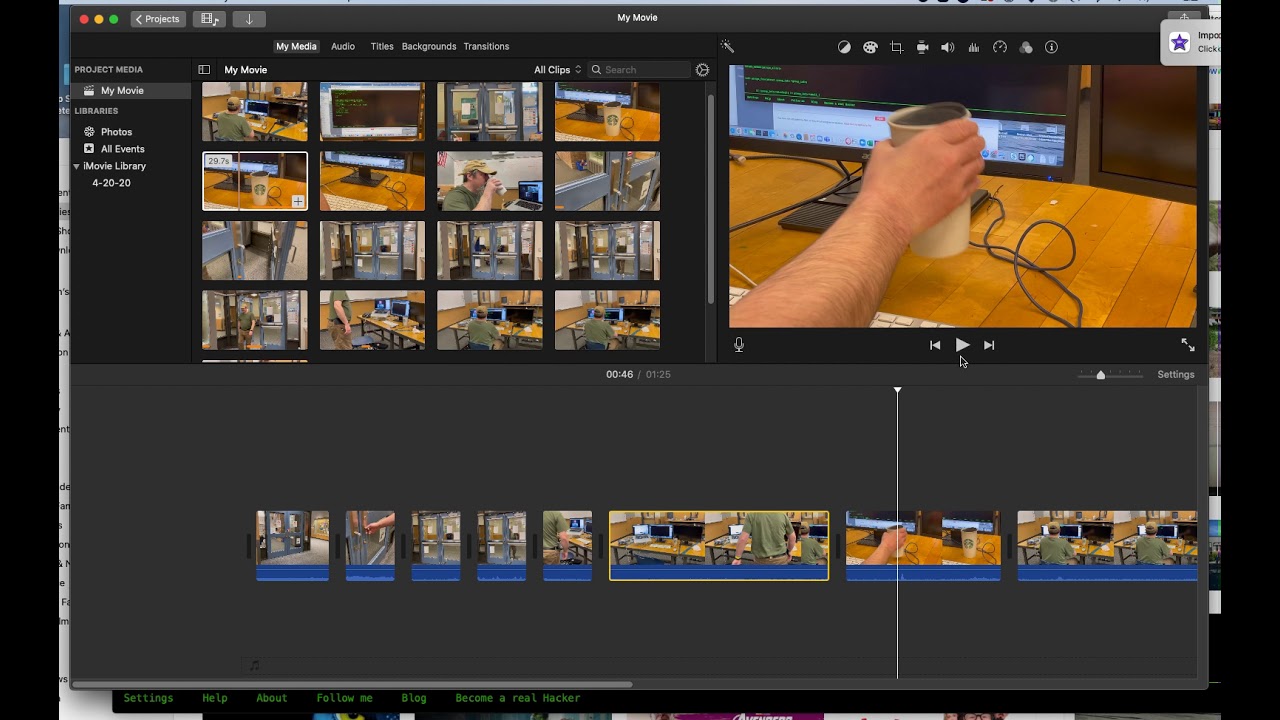Open noise reduction and equalizer
The height and width of the screenshot is (720, 1280).
point(974,47)
